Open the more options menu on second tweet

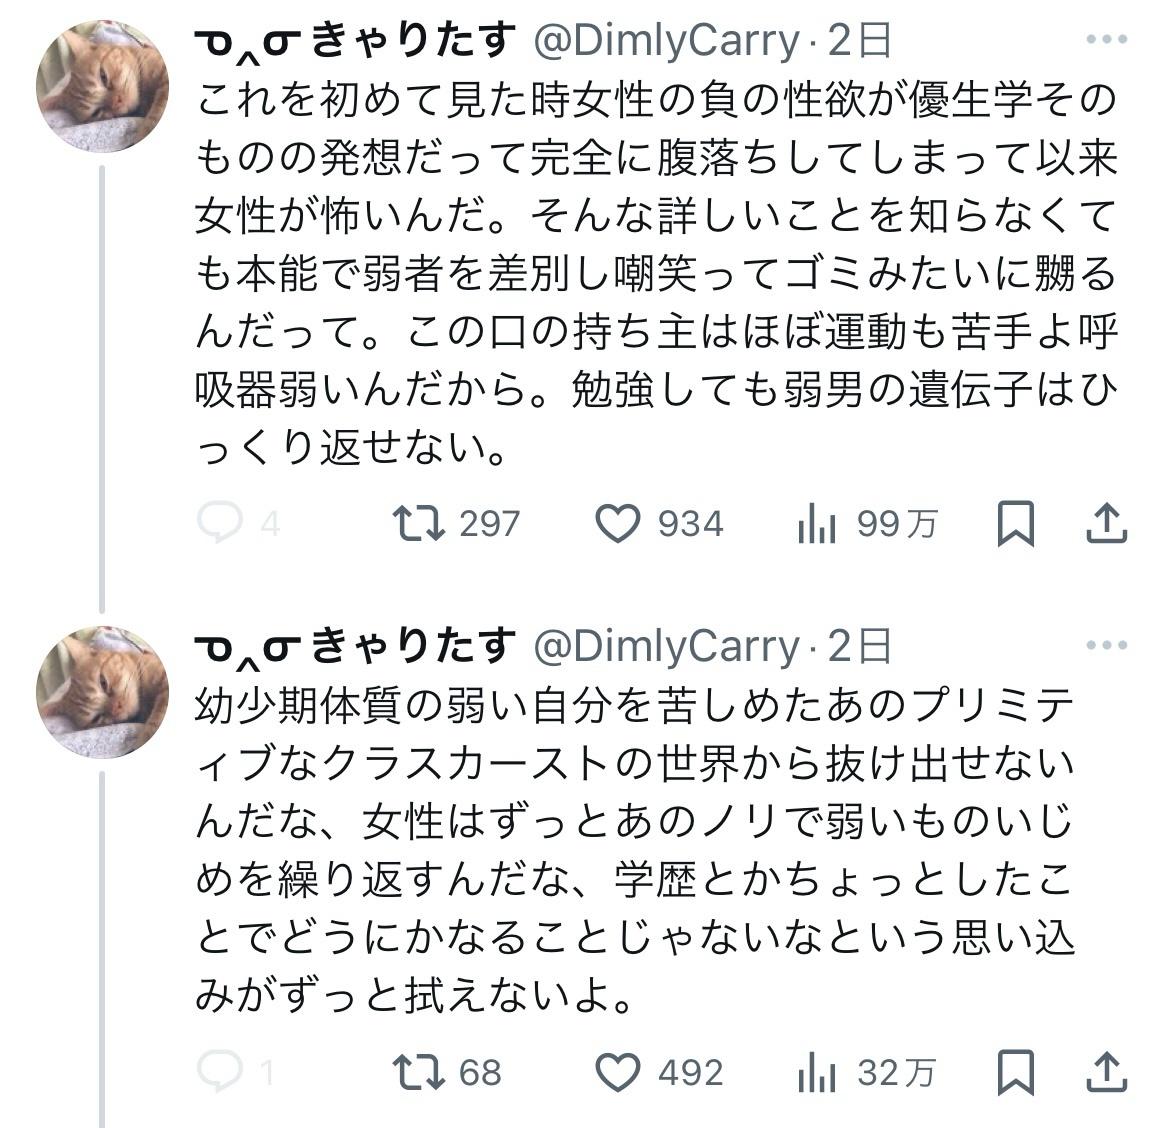click(x=1107, y=645)
